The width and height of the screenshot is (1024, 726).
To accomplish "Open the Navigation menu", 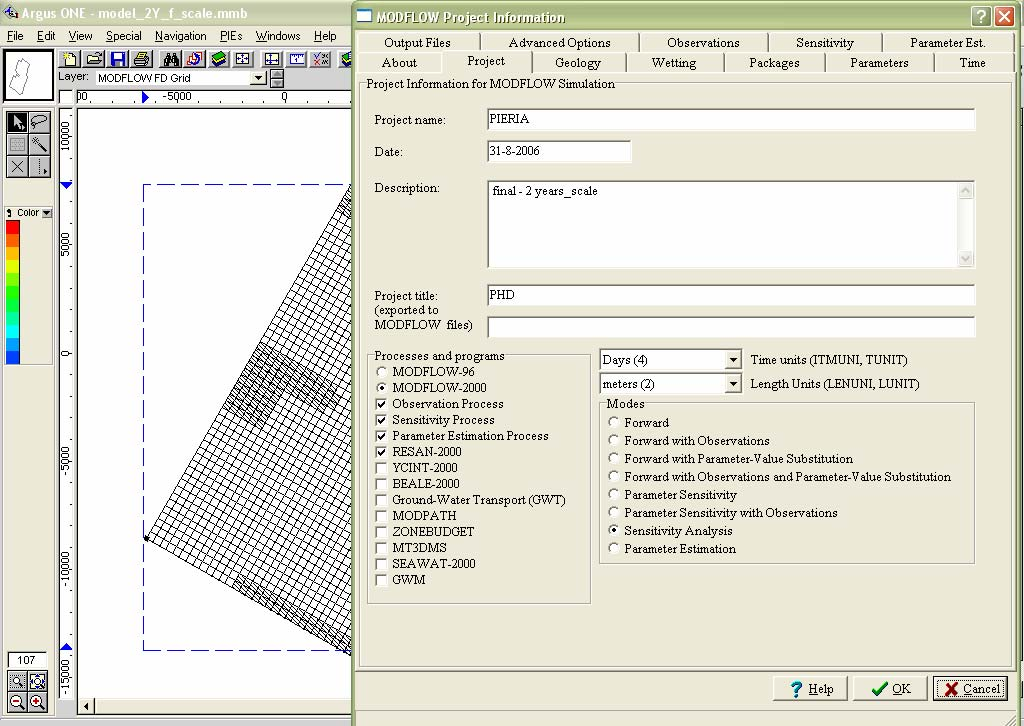I will (x=180, y=36).
